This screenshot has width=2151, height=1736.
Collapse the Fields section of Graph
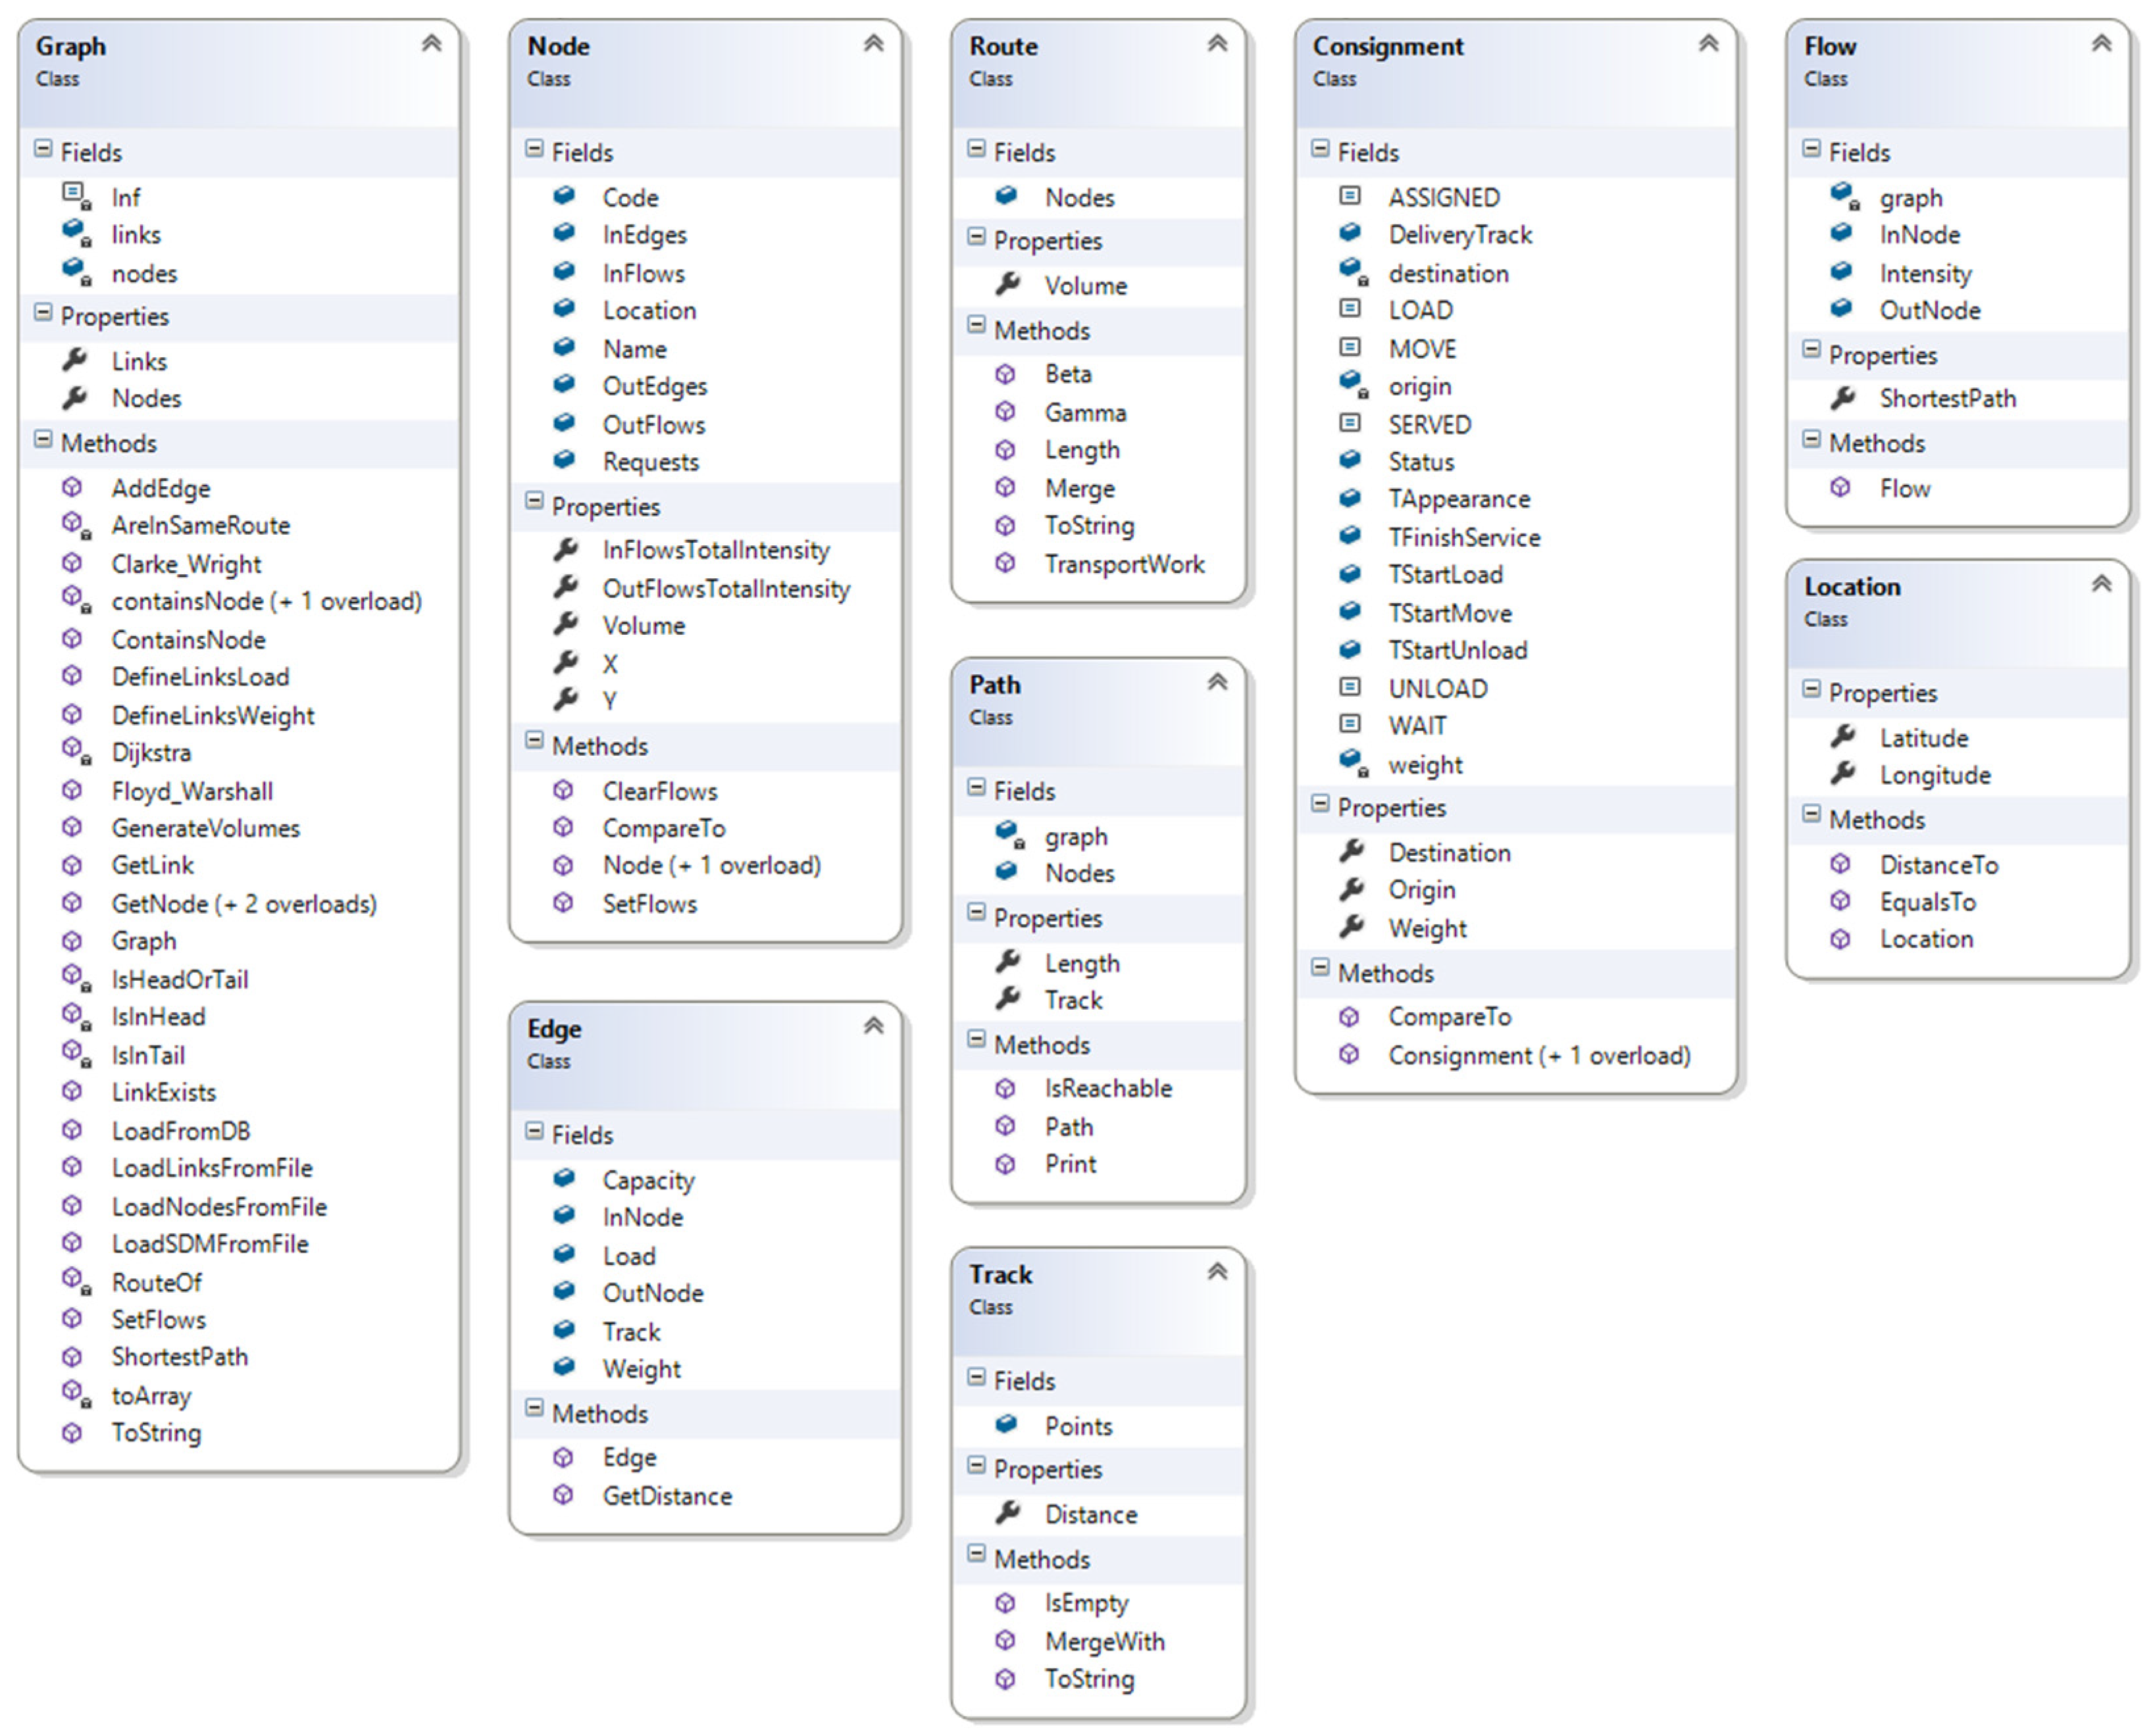(43, 149)
